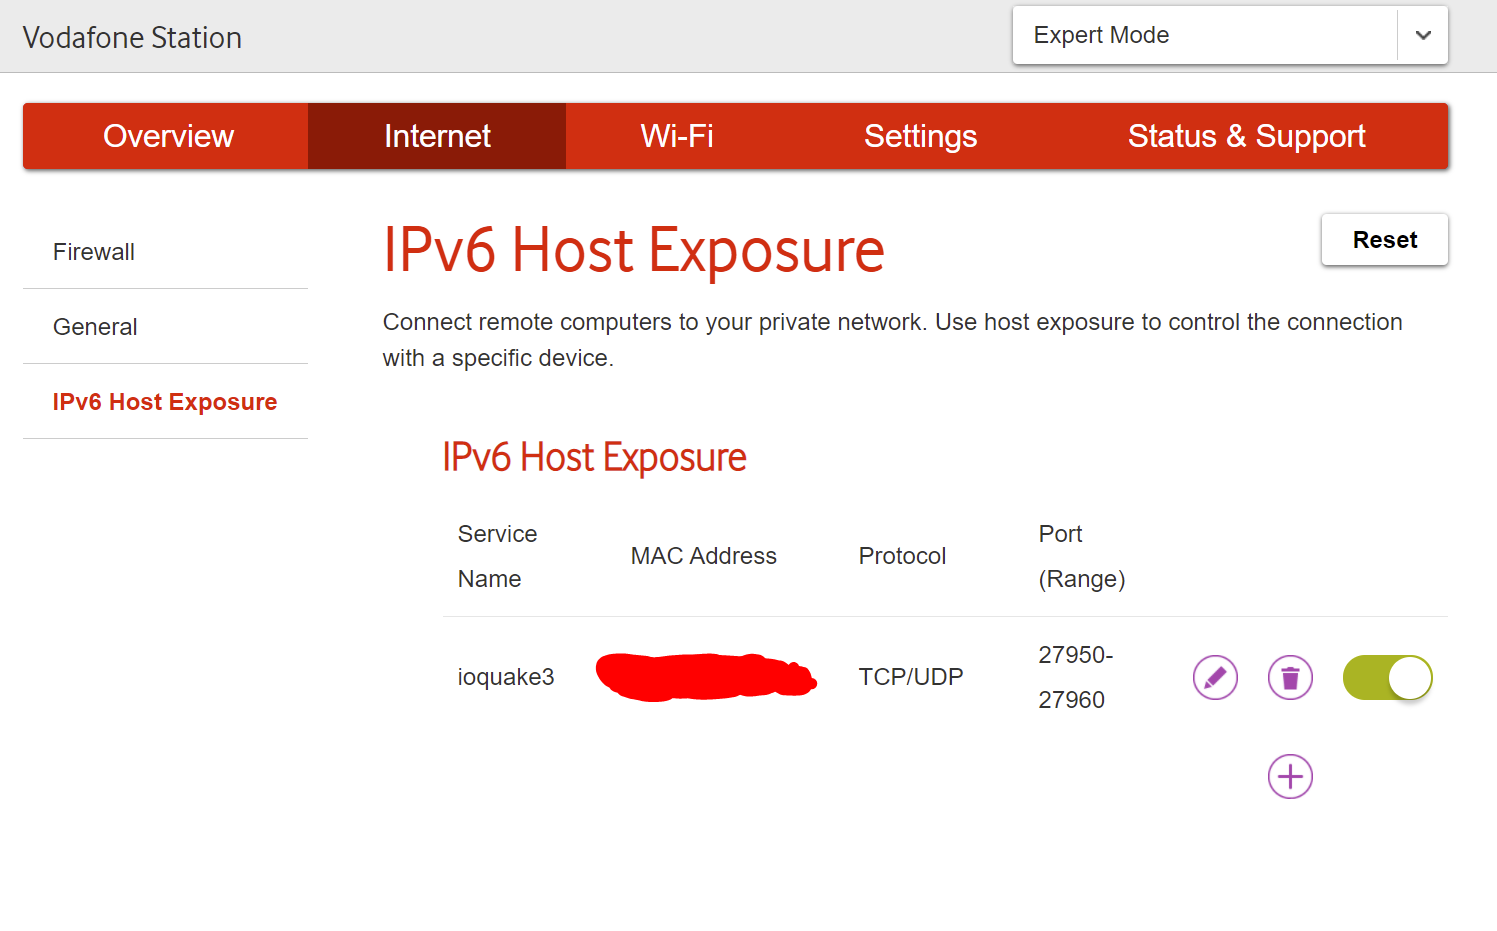Disable the ioquake3 host exposure toggle

point(1387,678)
